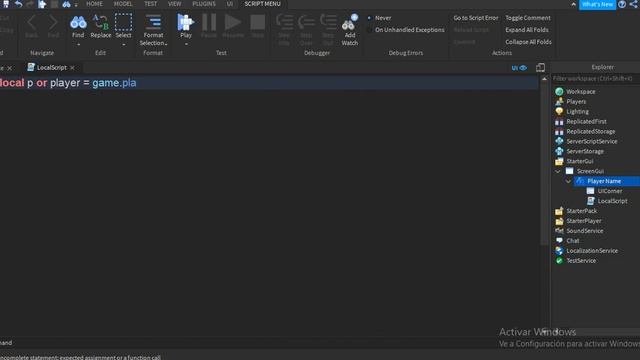Collapse the ribbon with the up chevron

click(573, 4)
